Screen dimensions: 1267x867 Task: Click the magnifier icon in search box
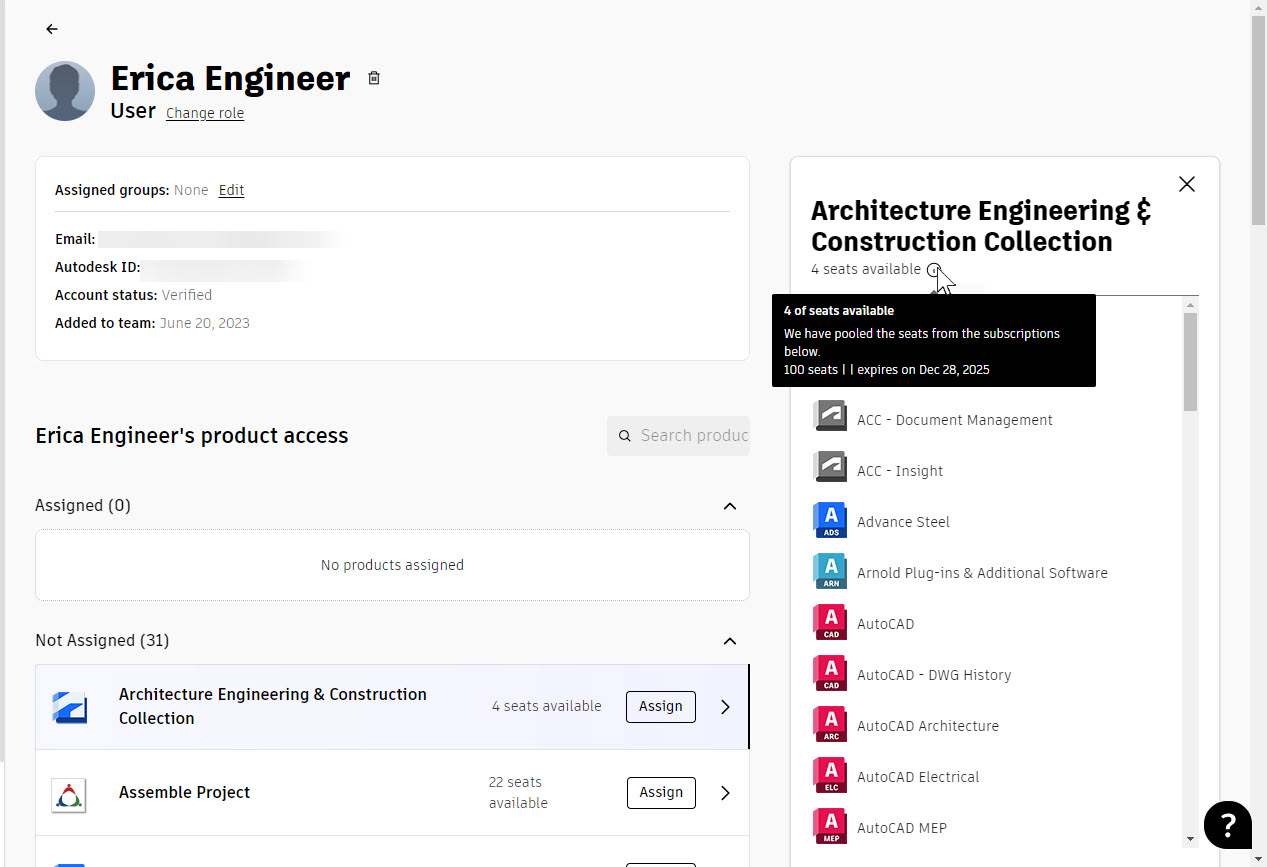(625, 436)
